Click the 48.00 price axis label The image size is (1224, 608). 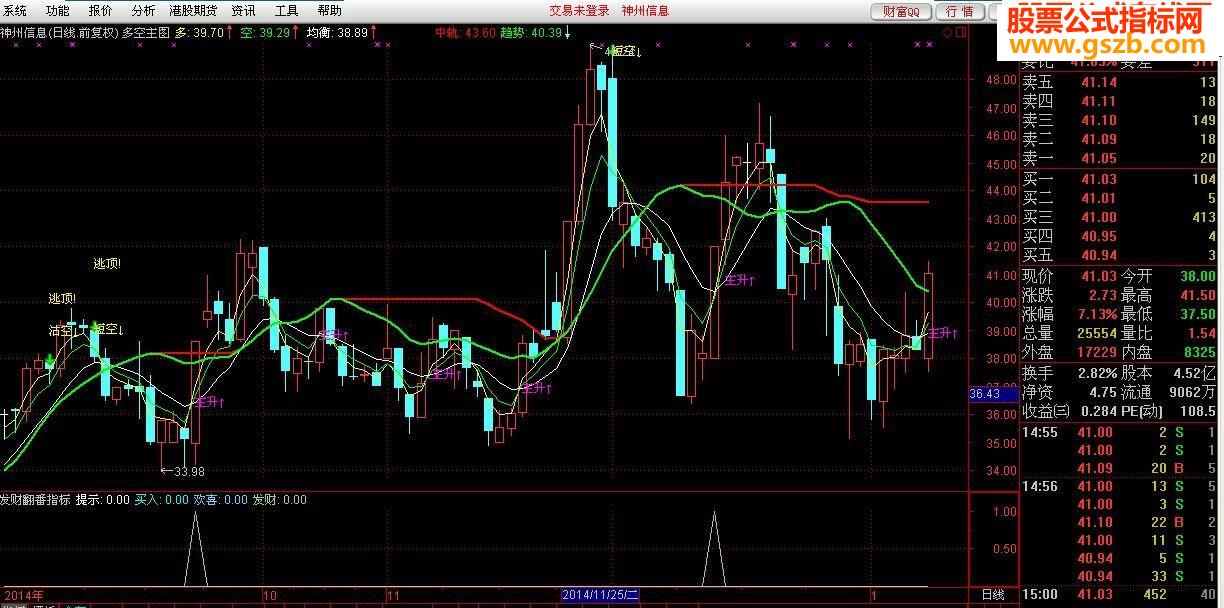click(1001, 80)
